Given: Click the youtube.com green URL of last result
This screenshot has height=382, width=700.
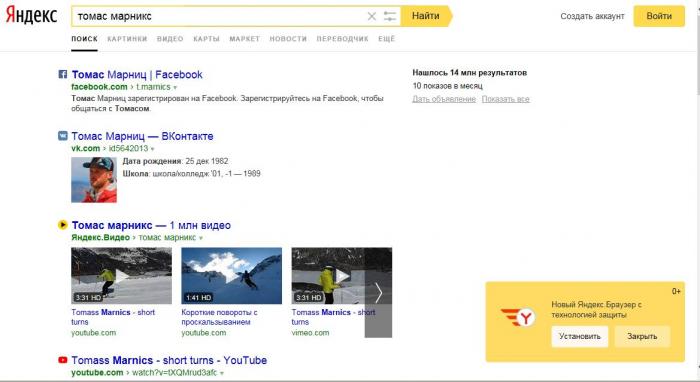Looking at the screenshot, I should [x=97, y=373].
